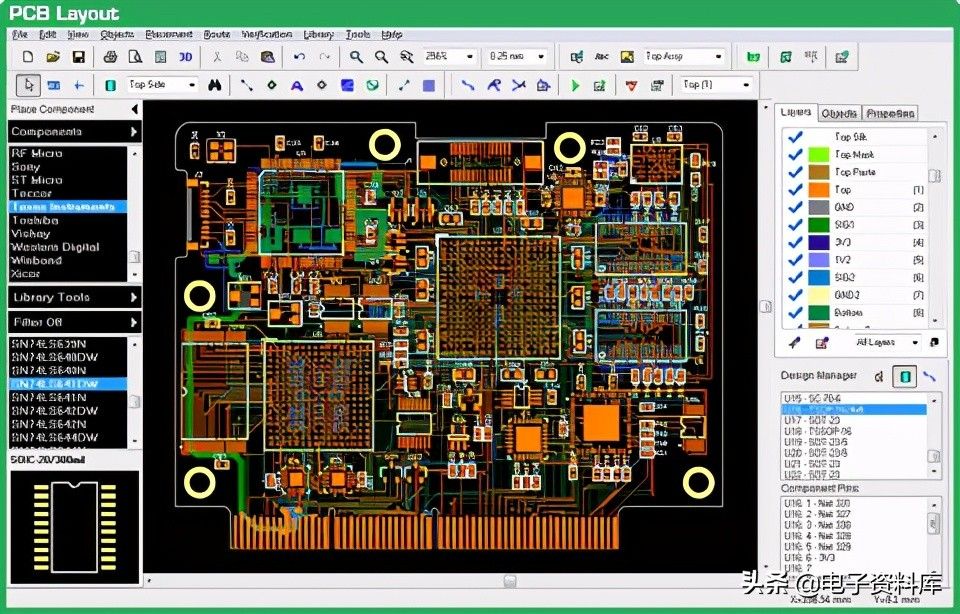Toggle visibility of the GND layer
Screen dimensions: 960x614
796,207
